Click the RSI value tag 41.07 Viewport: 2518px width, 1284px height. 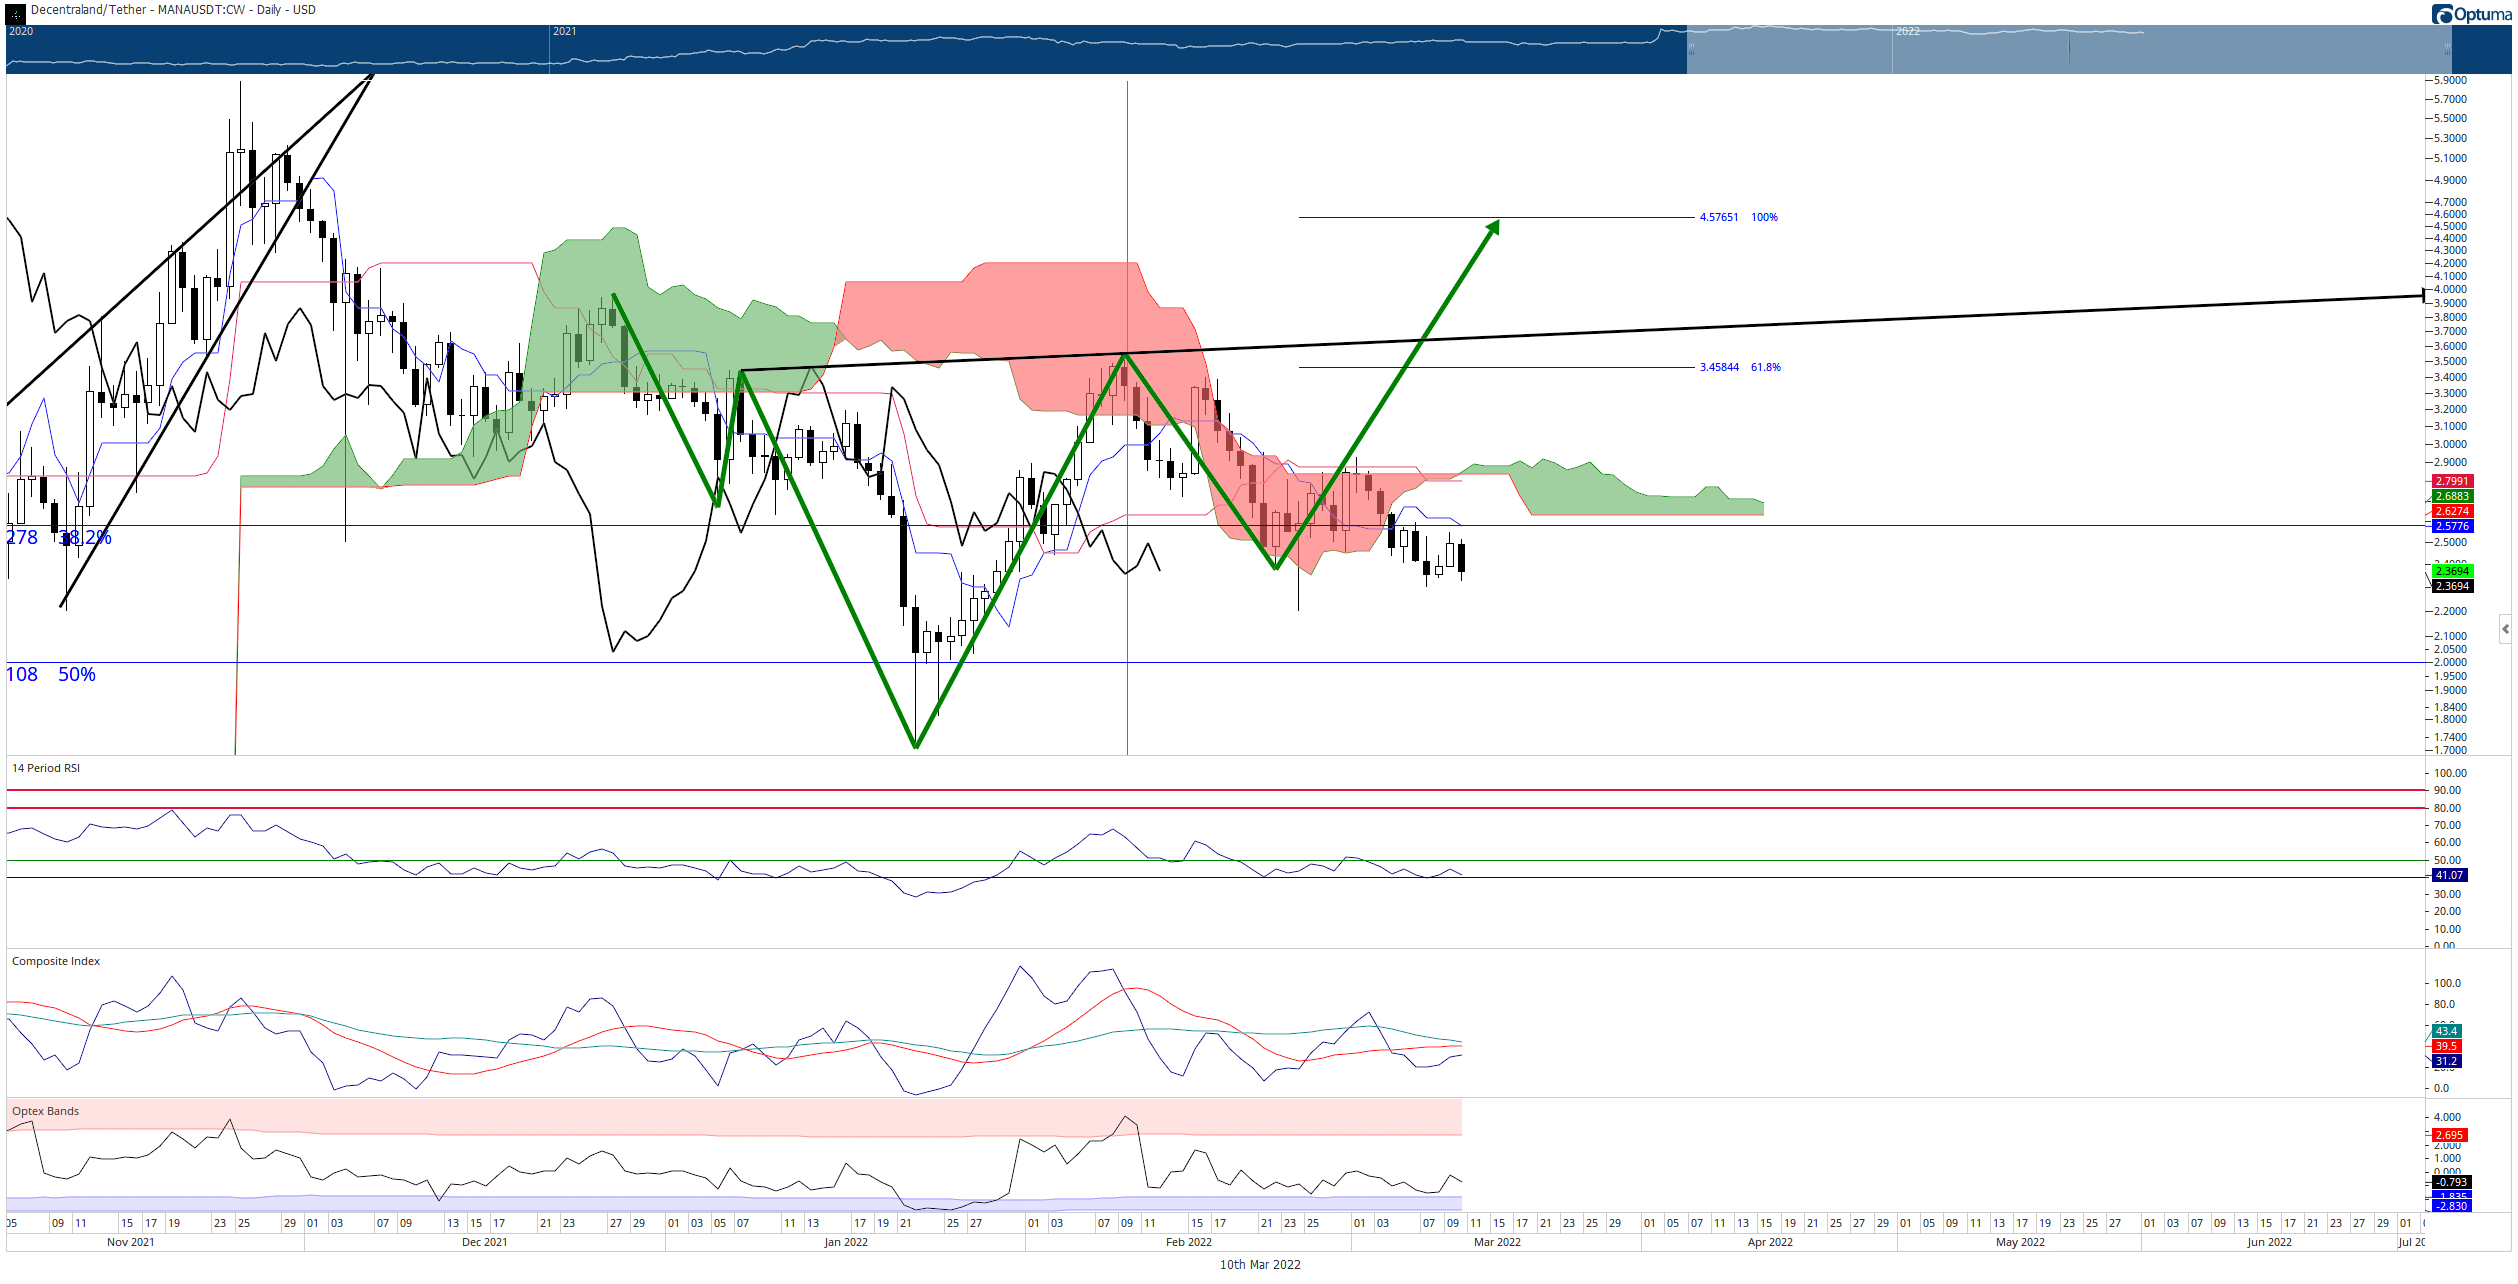coord(2449,875)
